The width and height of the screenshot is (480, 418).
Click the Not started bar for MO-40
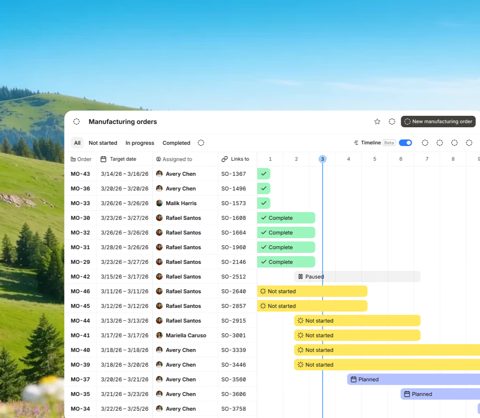click(x=387, y=350)
